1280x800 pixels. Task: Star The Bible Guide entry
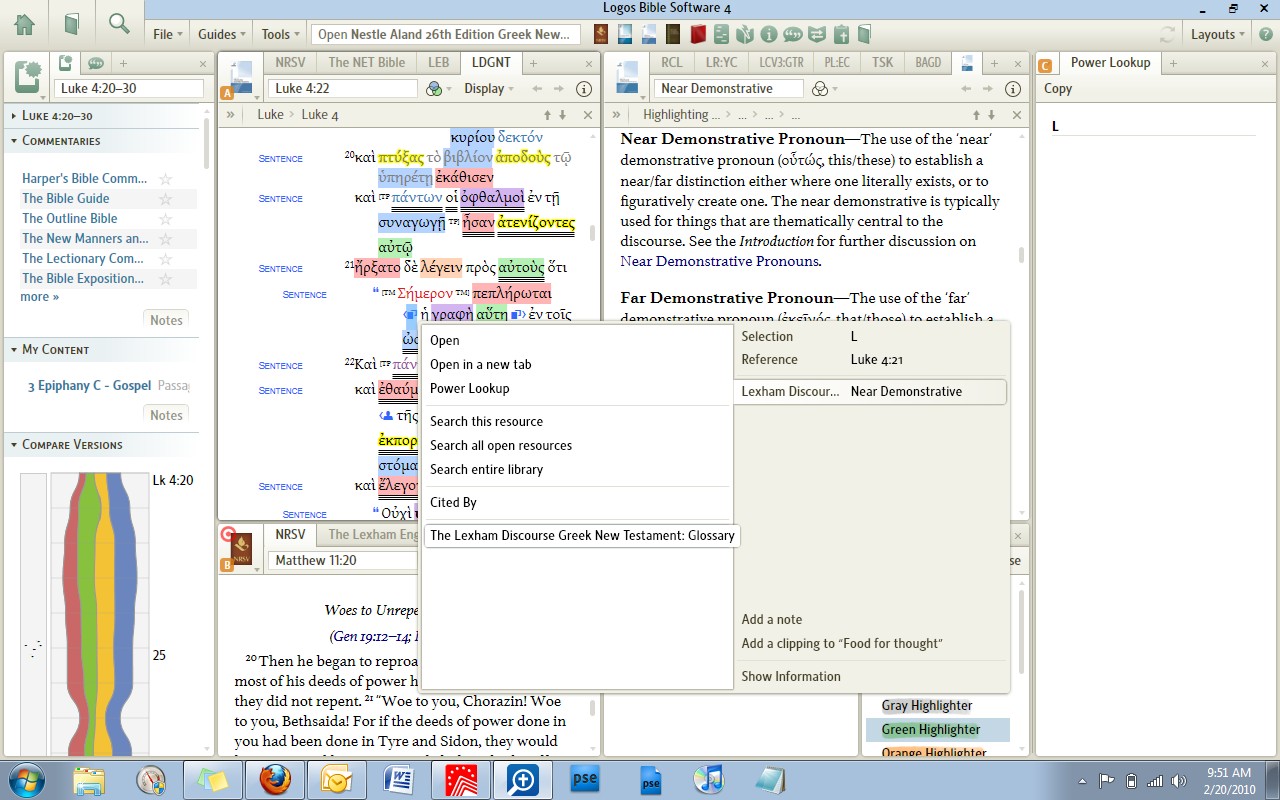coord(166,199)
